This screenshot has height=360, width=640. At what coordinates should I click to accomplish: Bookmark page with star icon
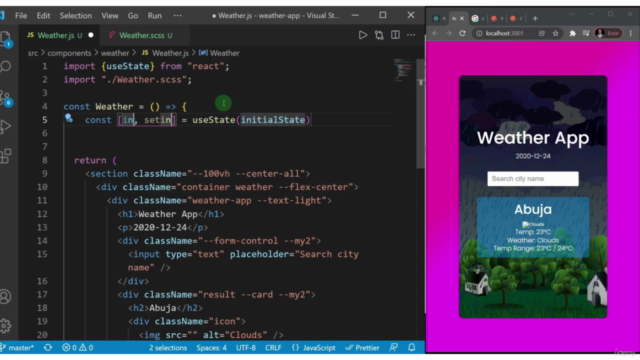[556, 33]
